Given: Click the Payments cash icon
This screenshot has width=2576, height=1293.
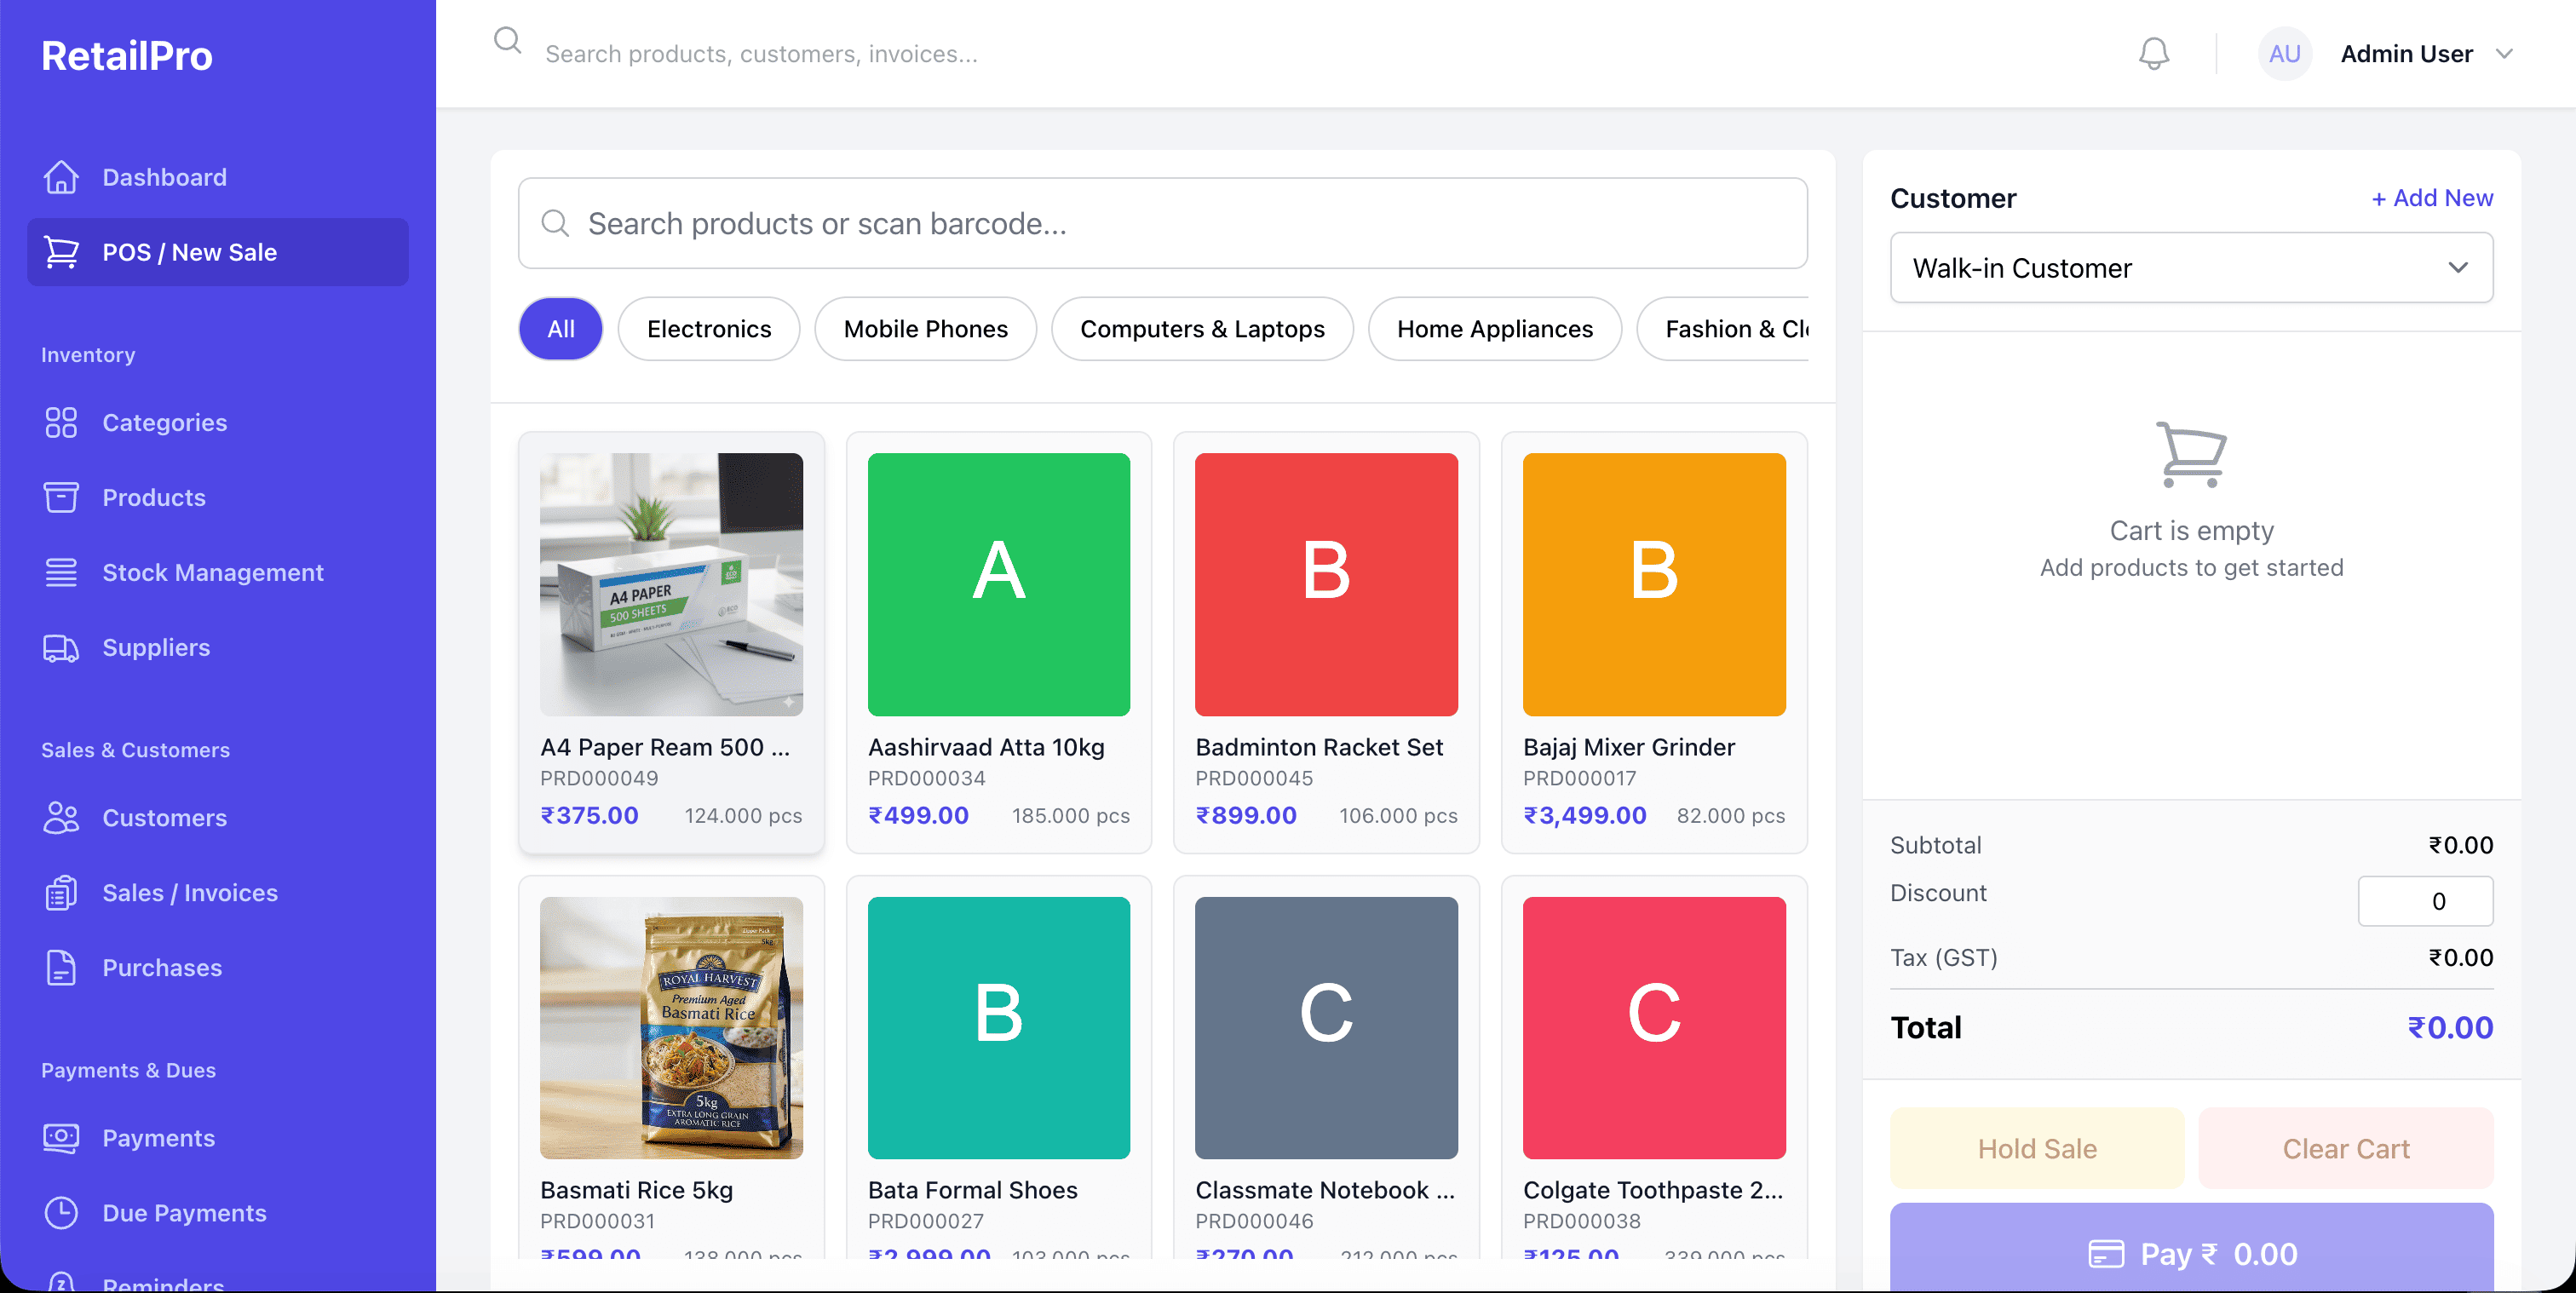Looking at the screenshot, I should pos(61,1137).
